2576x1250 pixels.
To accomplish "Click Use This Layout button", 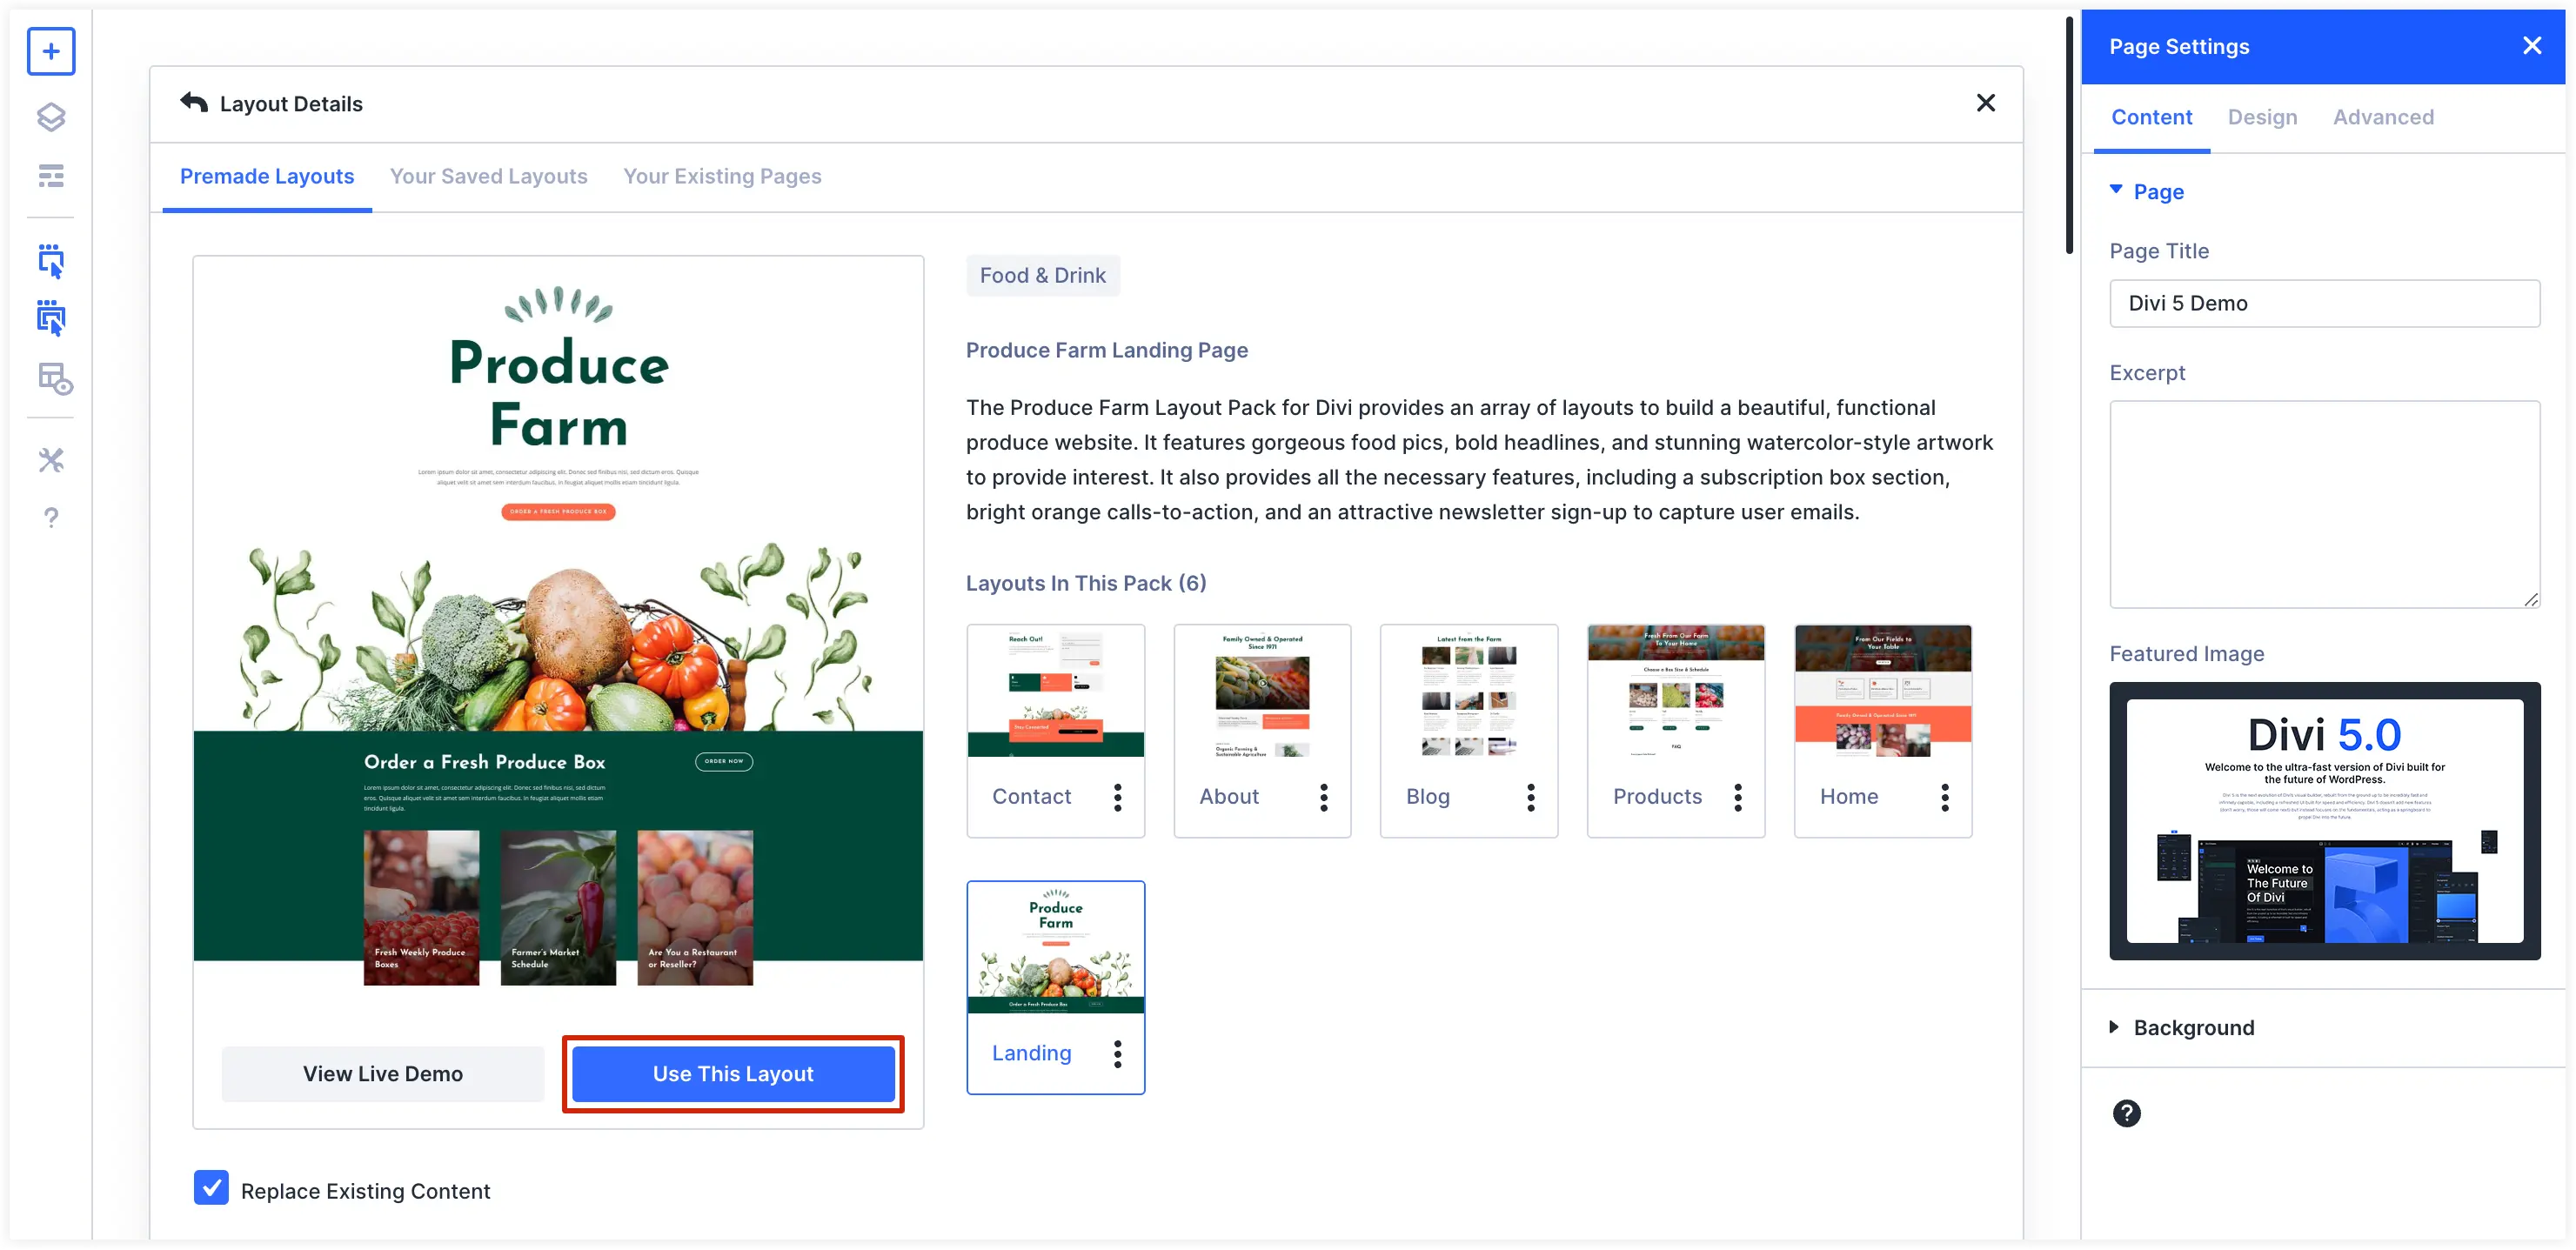I will (x=734, y=1073).
